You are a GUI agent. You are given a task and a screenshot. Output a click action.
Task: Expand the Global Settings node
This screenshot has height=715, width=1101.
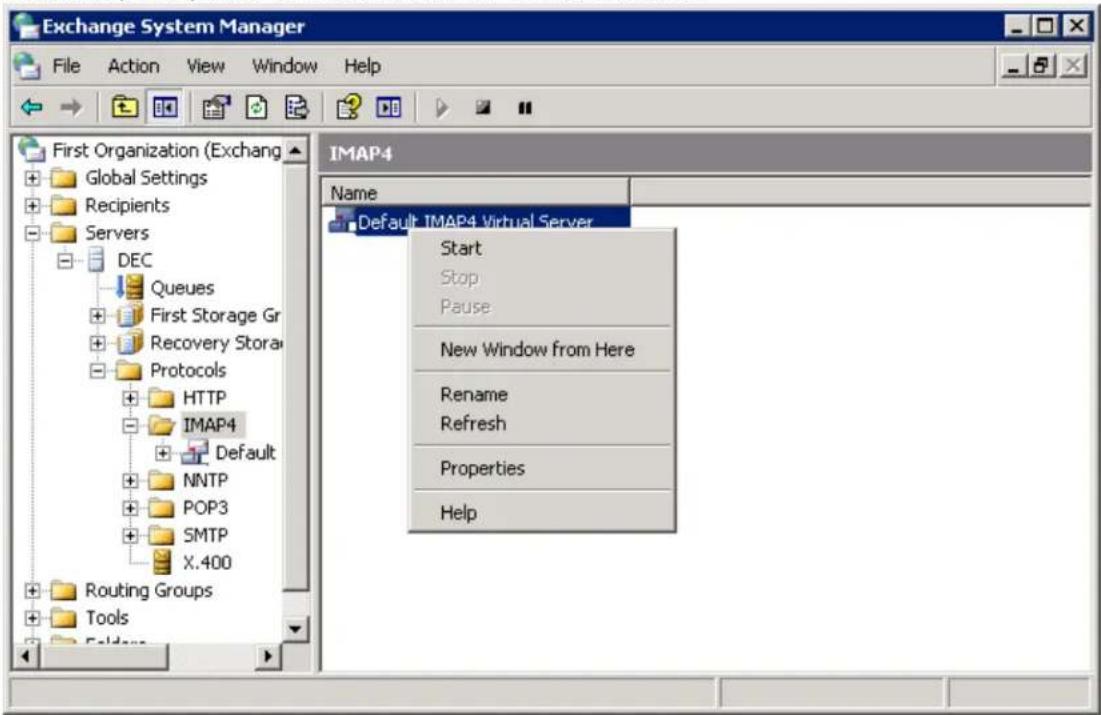(x=32, y=178)
